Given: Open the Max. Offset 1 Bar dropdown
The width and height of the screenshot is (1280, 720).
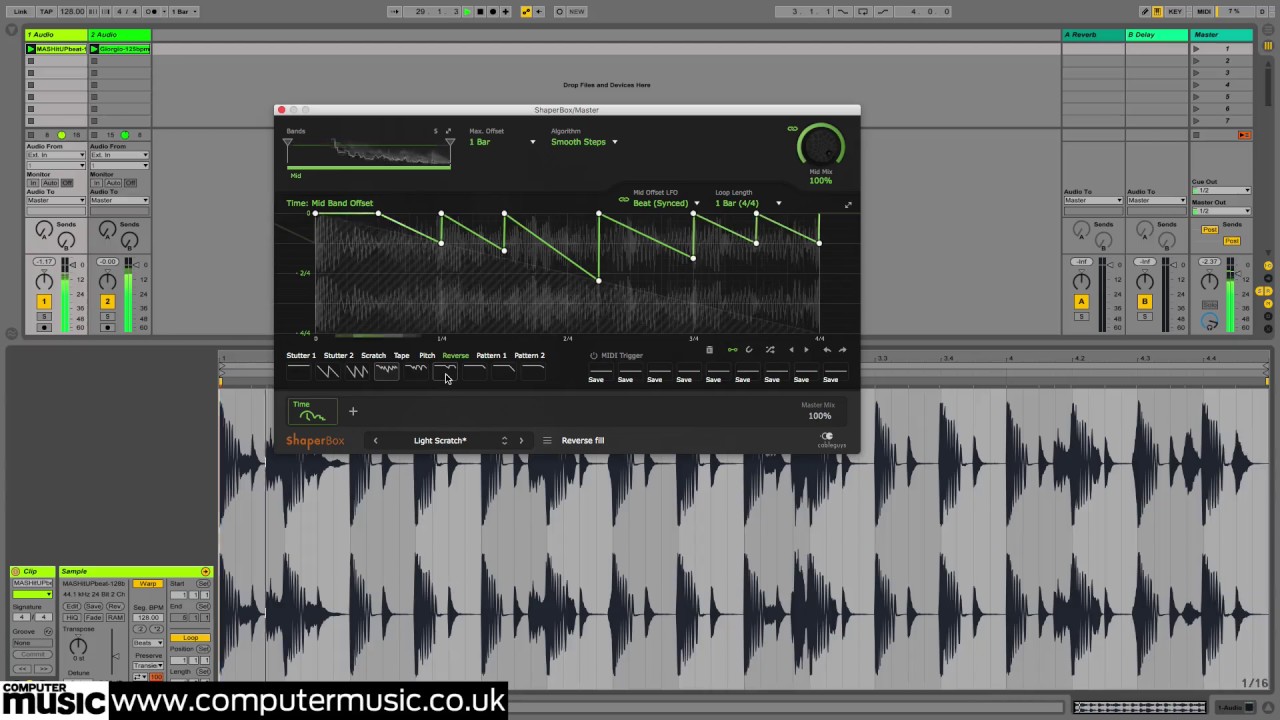Looking at the screenshot, I should (502, 142).
